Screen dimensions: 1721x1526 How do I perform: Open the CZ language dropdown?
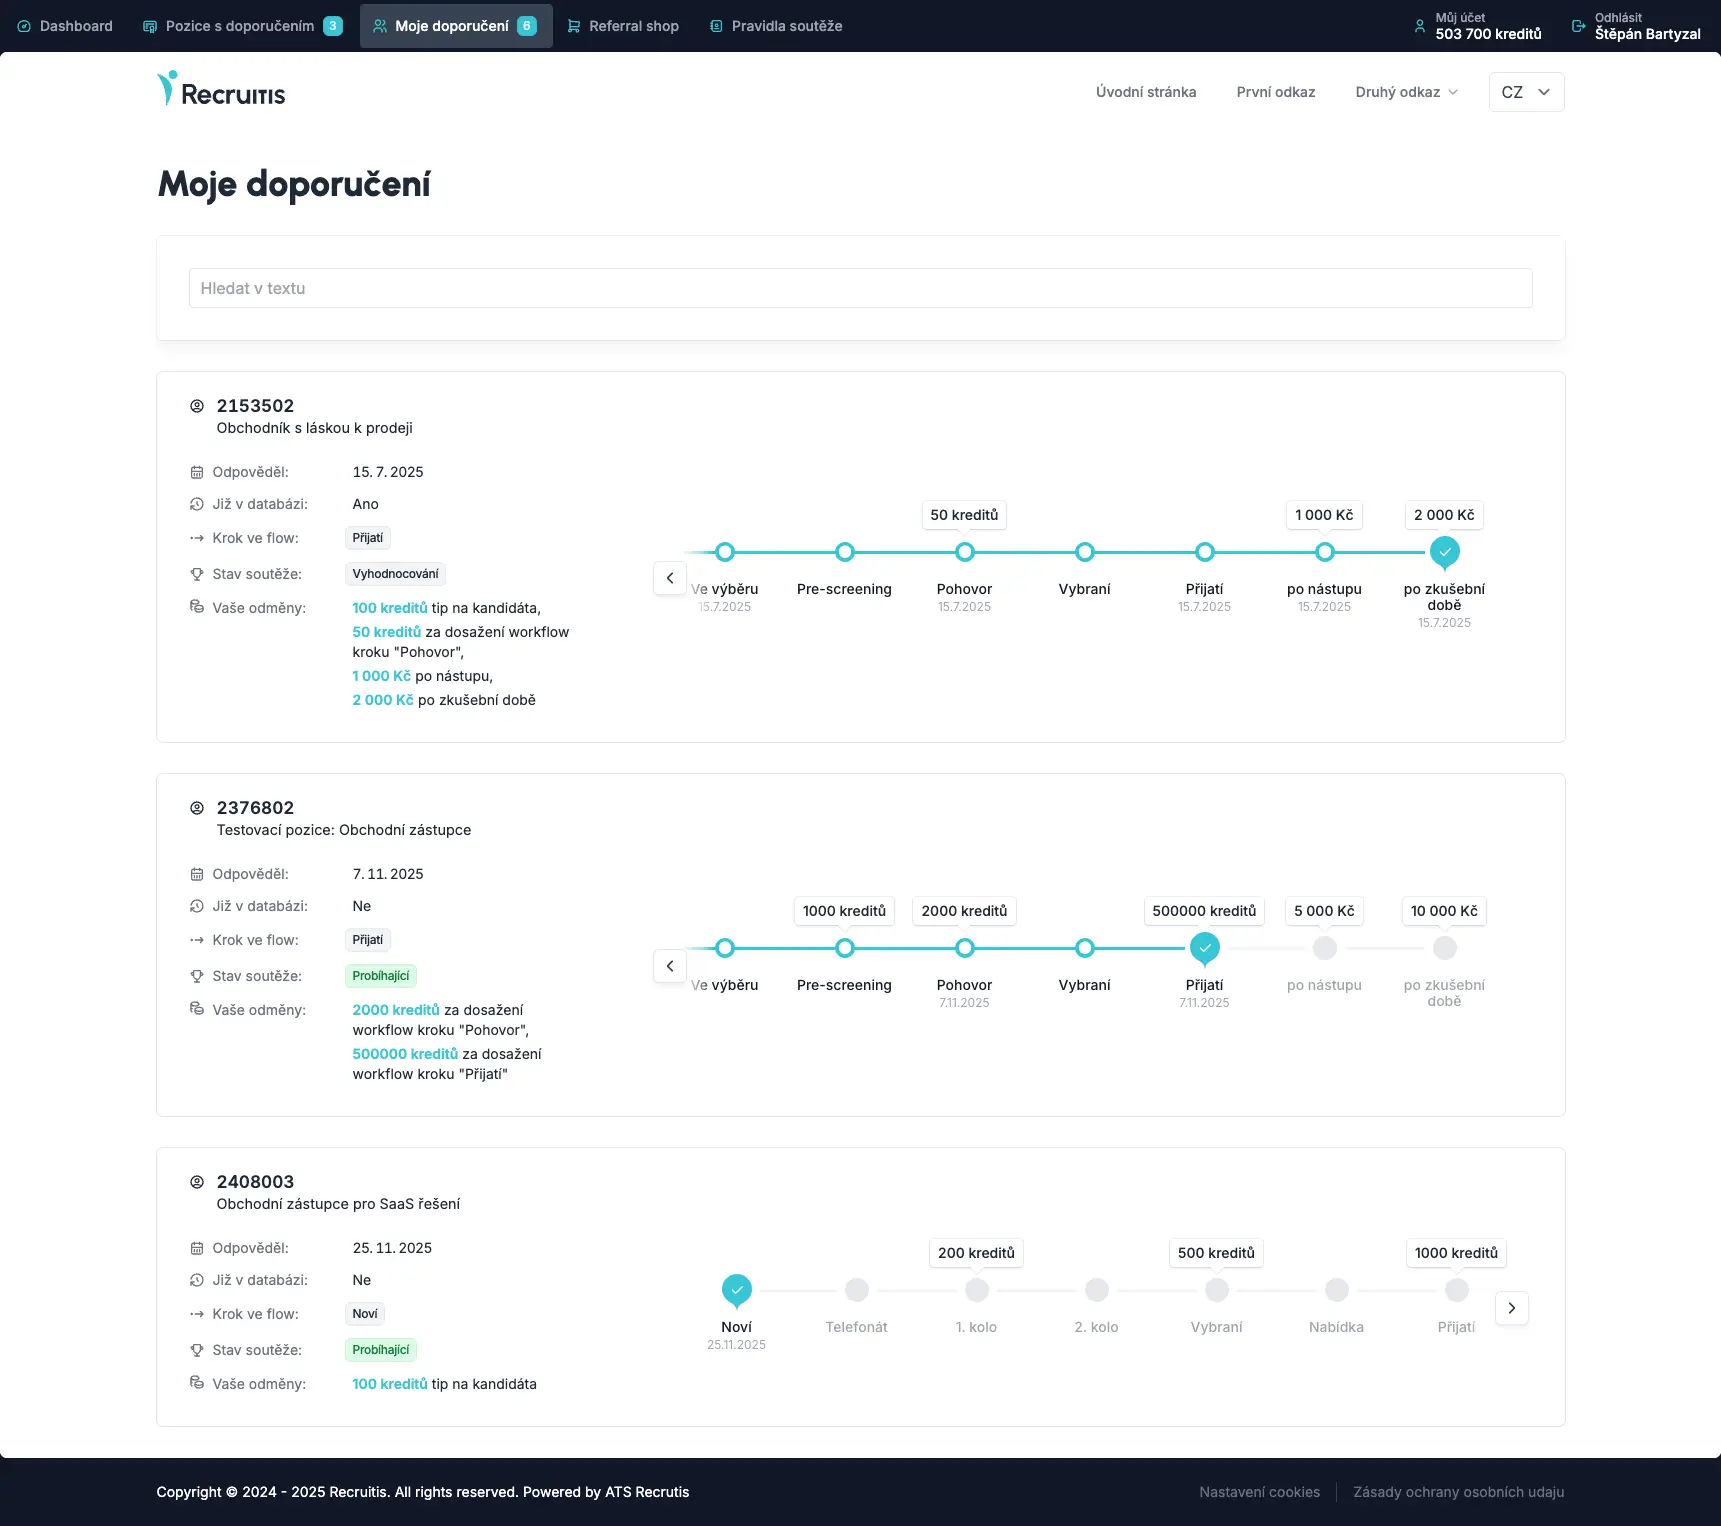coord(1526,92)
